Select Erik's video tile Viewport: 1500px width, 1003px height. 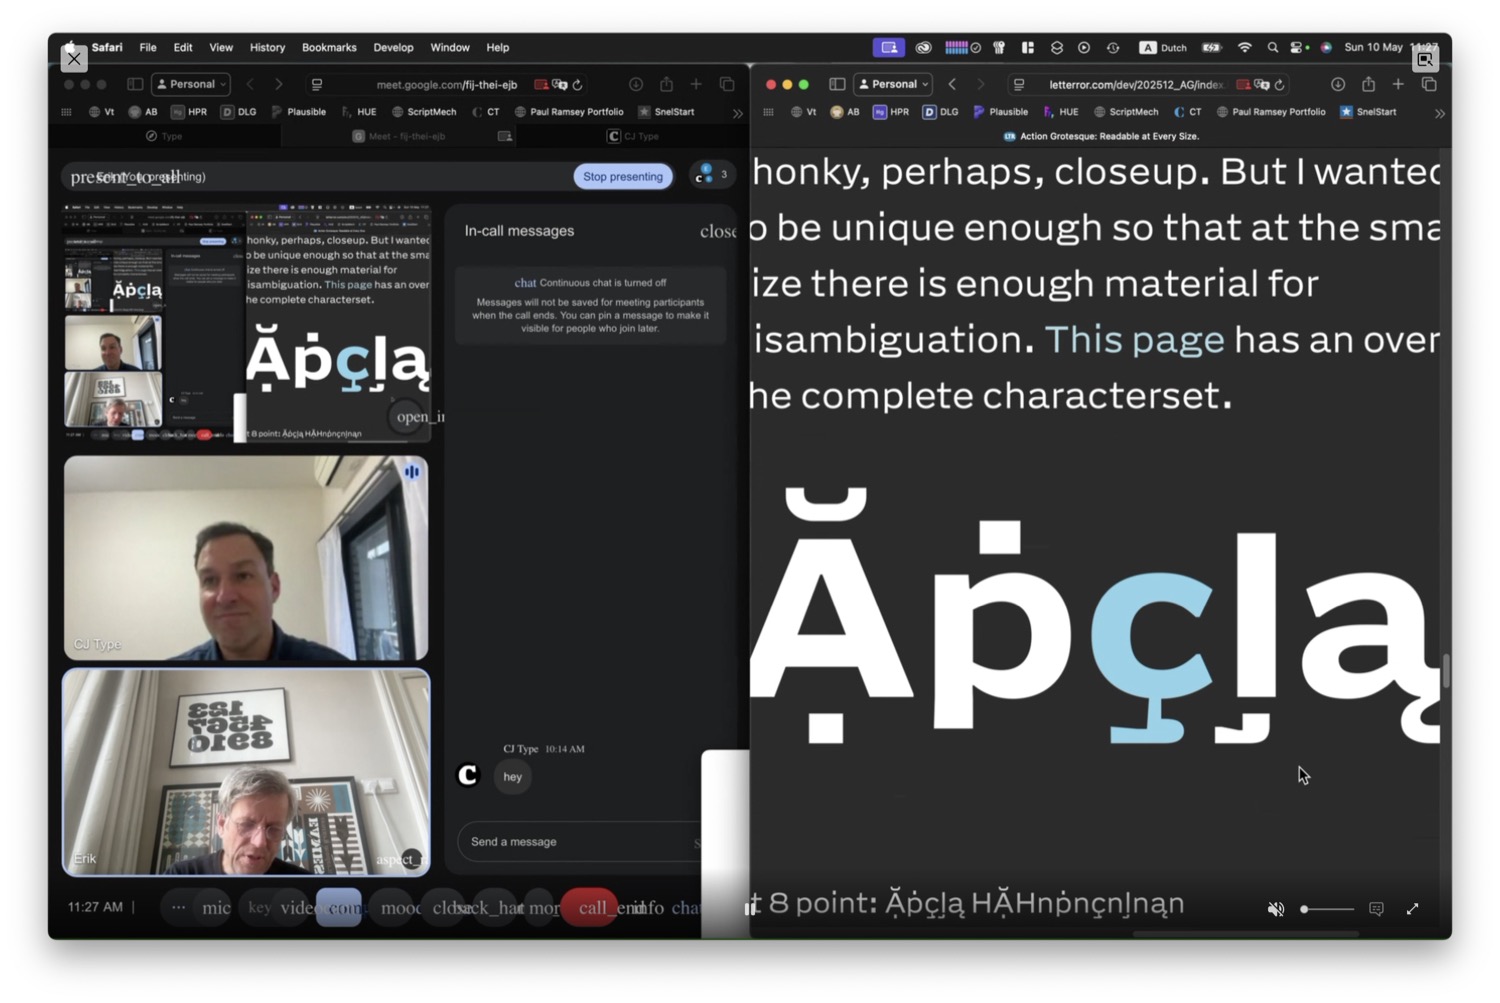click(246, 773)
